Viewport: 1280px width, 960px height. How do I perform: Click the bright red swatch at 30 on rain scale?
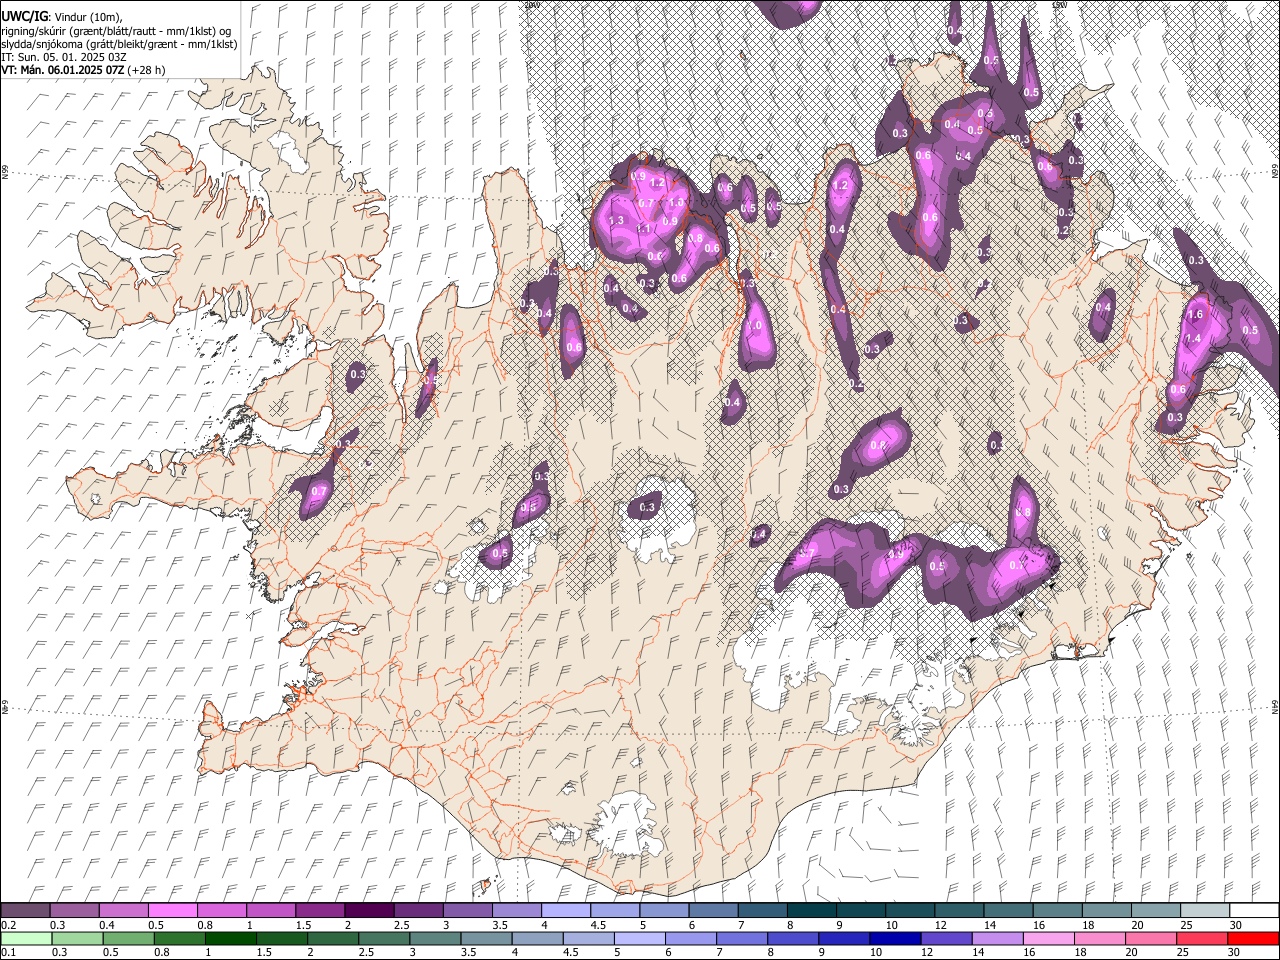point(1254,939)
